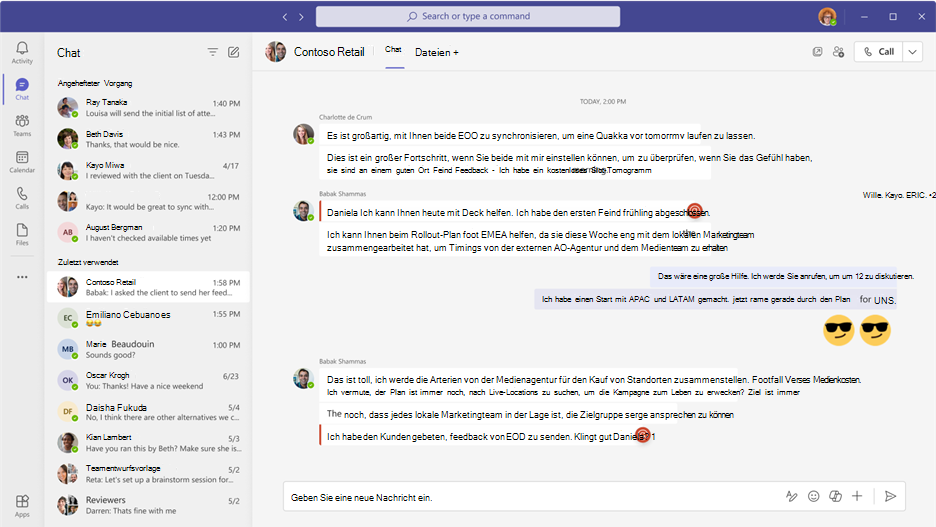Open chat with Kian Lambert
This screenshot has width=936, height=527.
click(149, 443)
